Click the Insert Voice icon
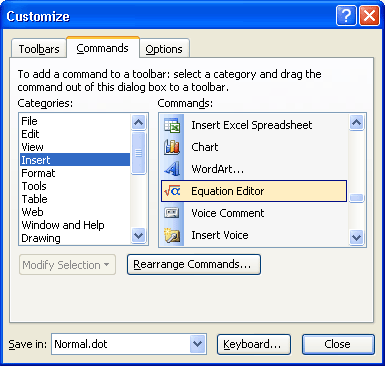The height and width of the screenshot is (366, 385). coord(172,235)
